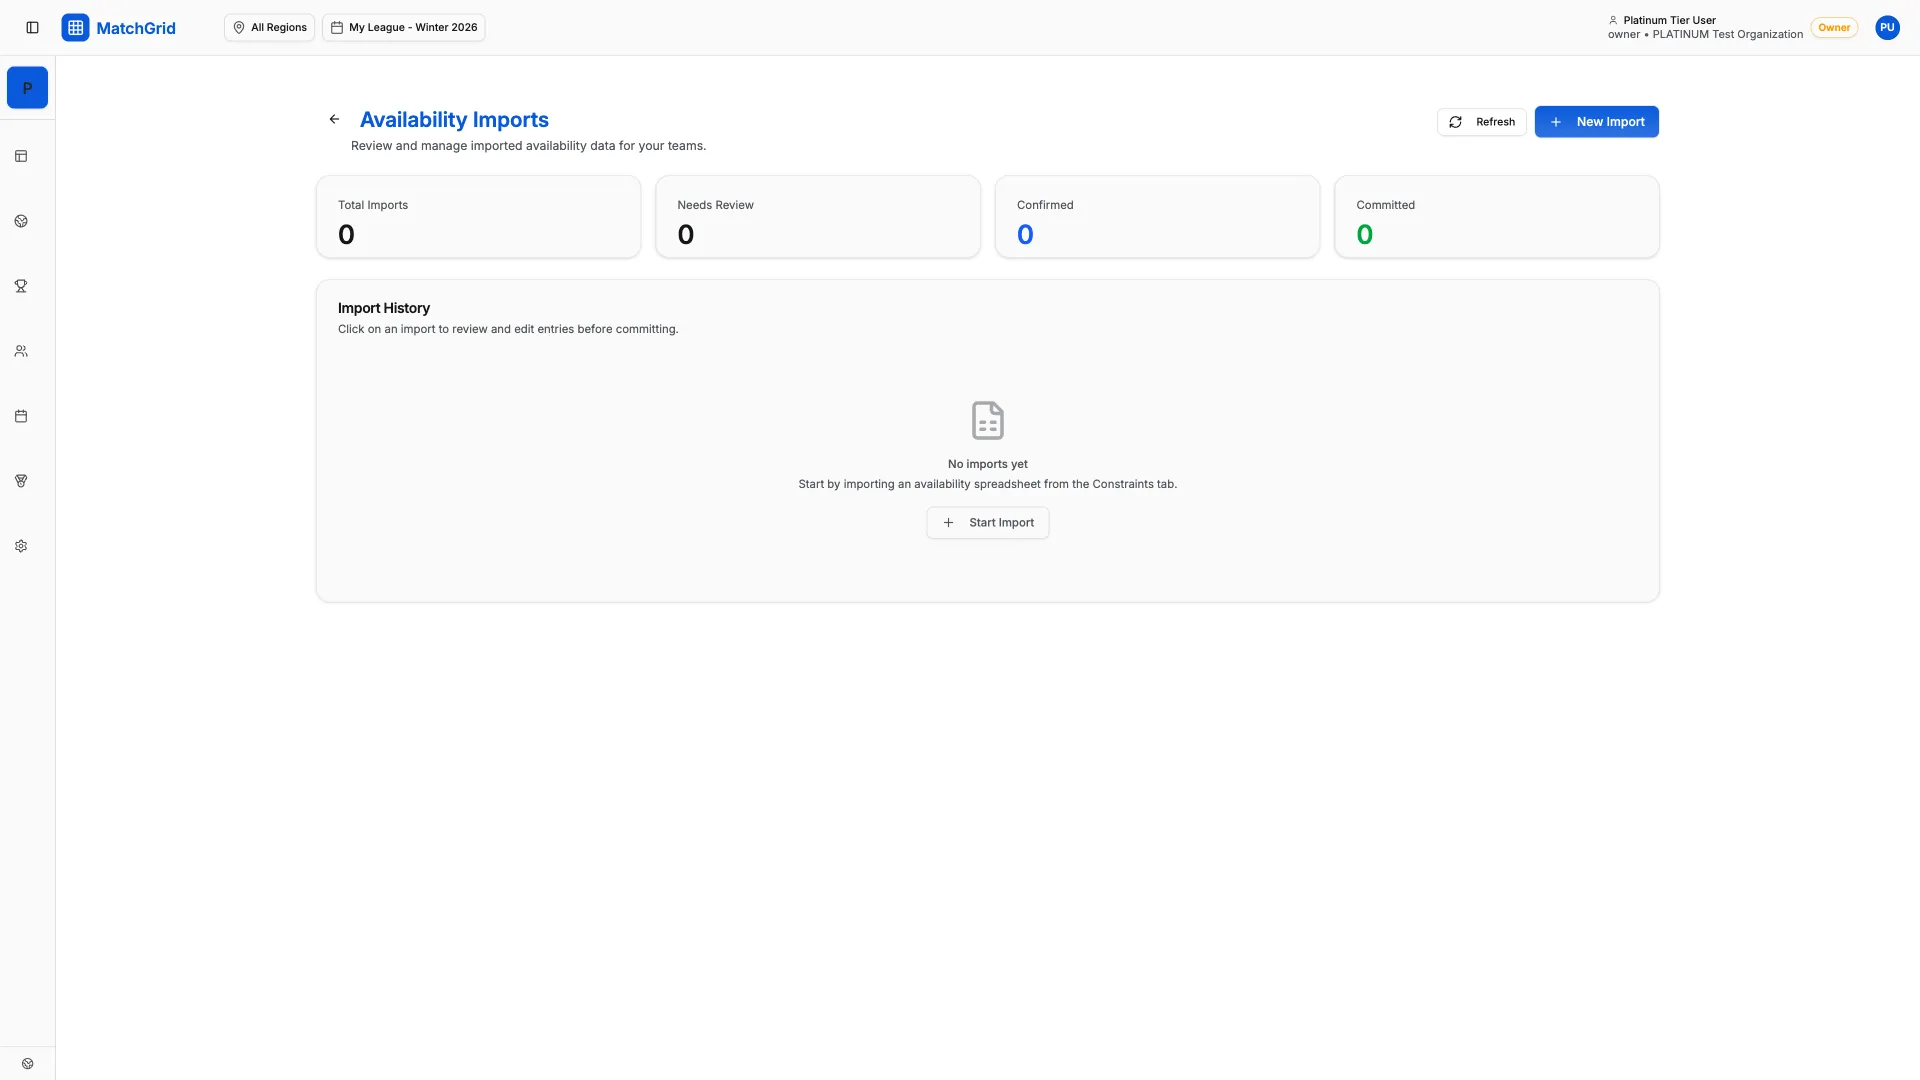Click the New Import button
This screenshot has width=1920, height=1080.
click(x=1596, y=121)
